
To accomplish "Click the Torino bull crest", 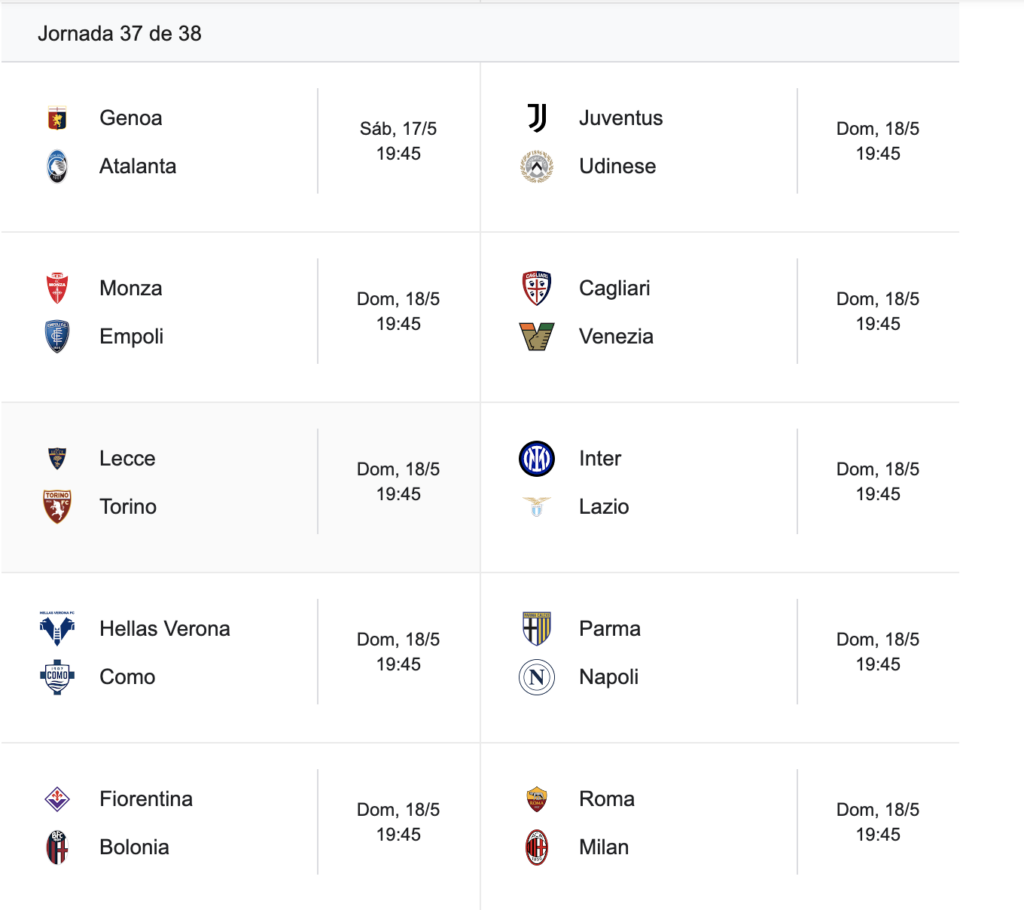I will [x=57, y=507].
